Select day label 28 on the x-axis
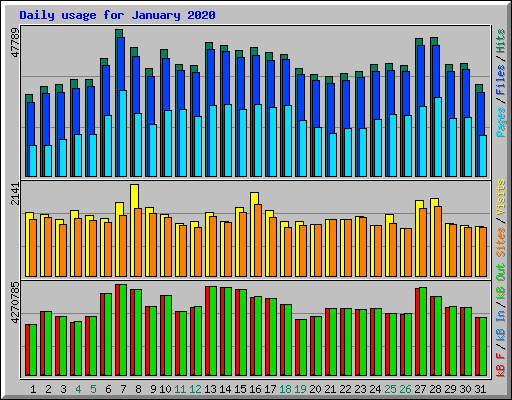Image resolution: width=512 pixels, height=400 pixels. pyautogui.click(x=435, y=389)
